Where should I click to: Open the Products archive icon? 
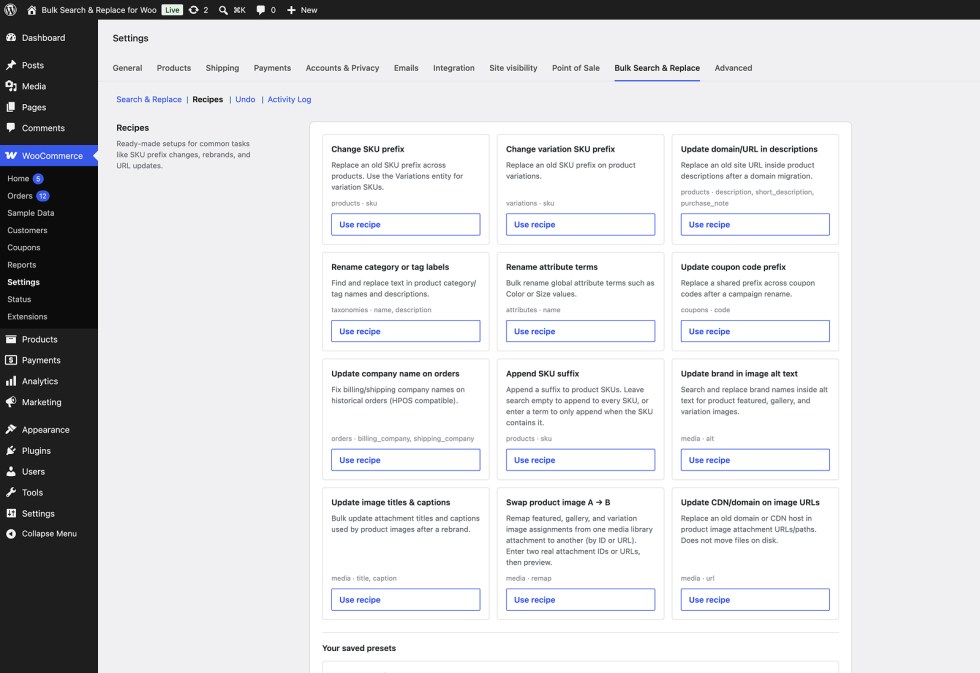pyautogui.click(x=11, y=339)
